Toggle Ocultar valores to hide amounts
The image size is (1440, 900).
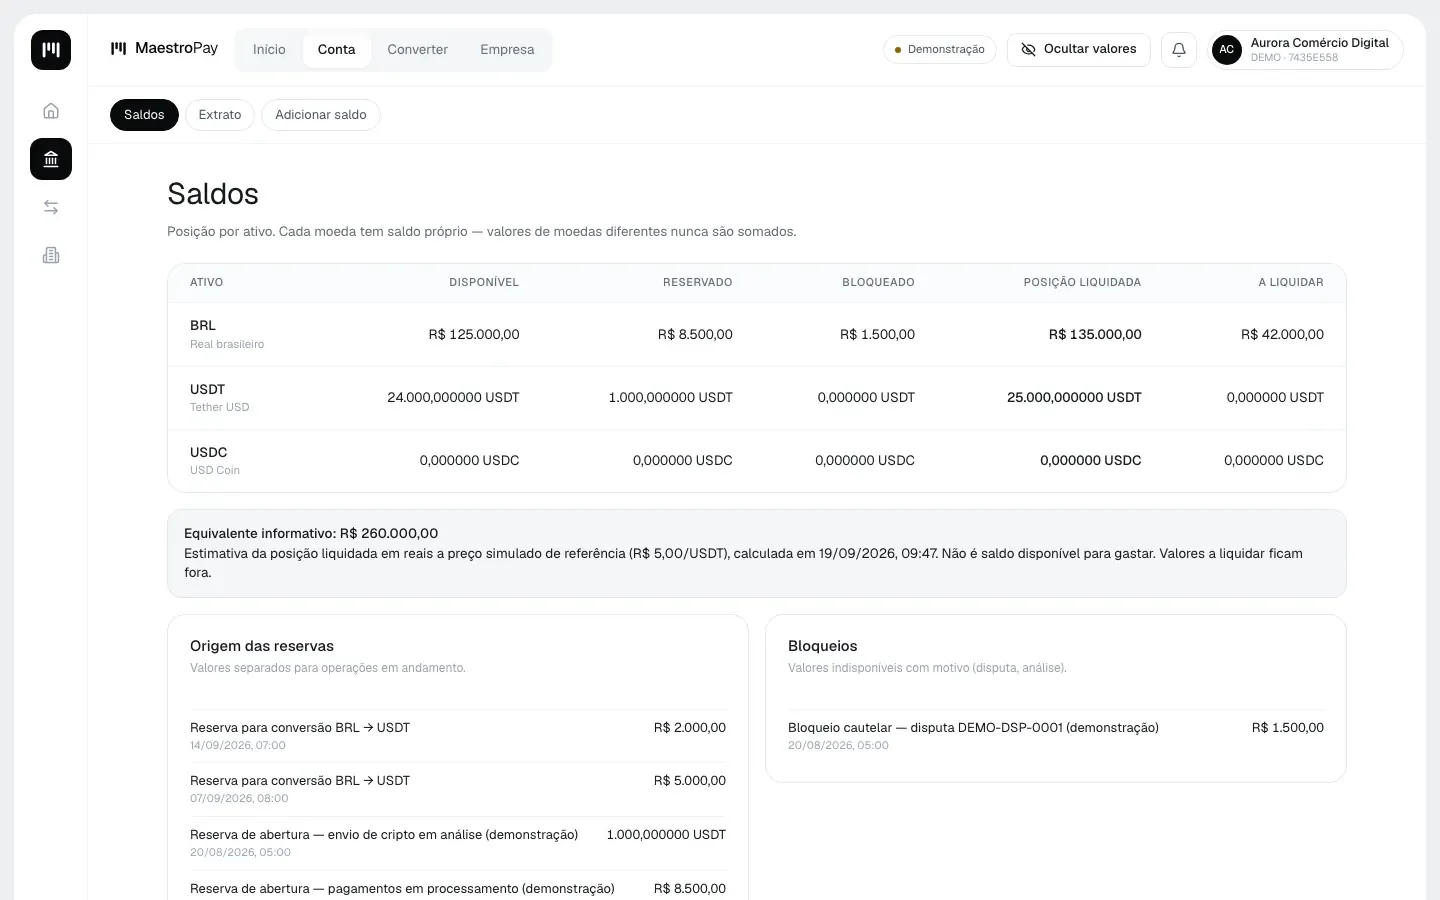coord(1078,49)
